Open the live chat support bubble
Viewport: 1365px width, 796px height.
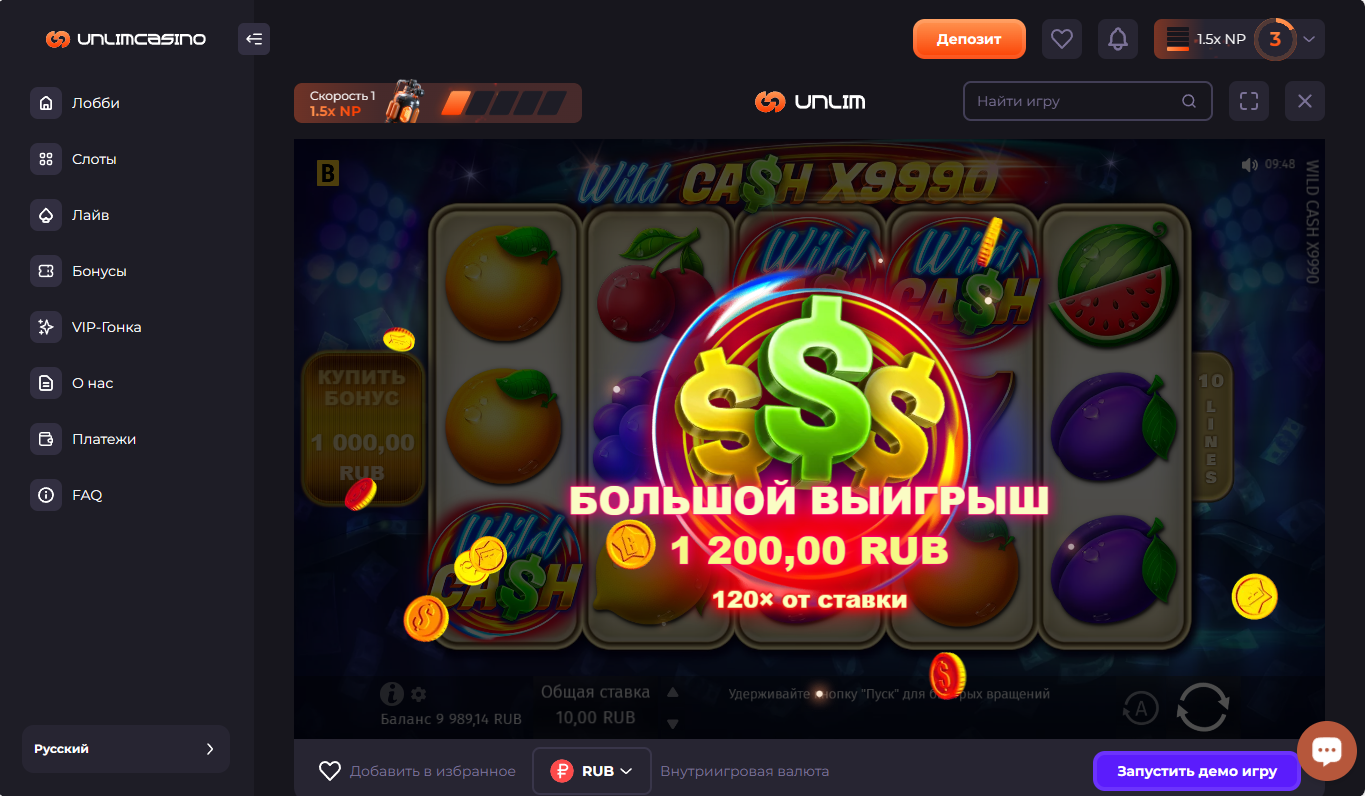click(x=1326, y=750)
